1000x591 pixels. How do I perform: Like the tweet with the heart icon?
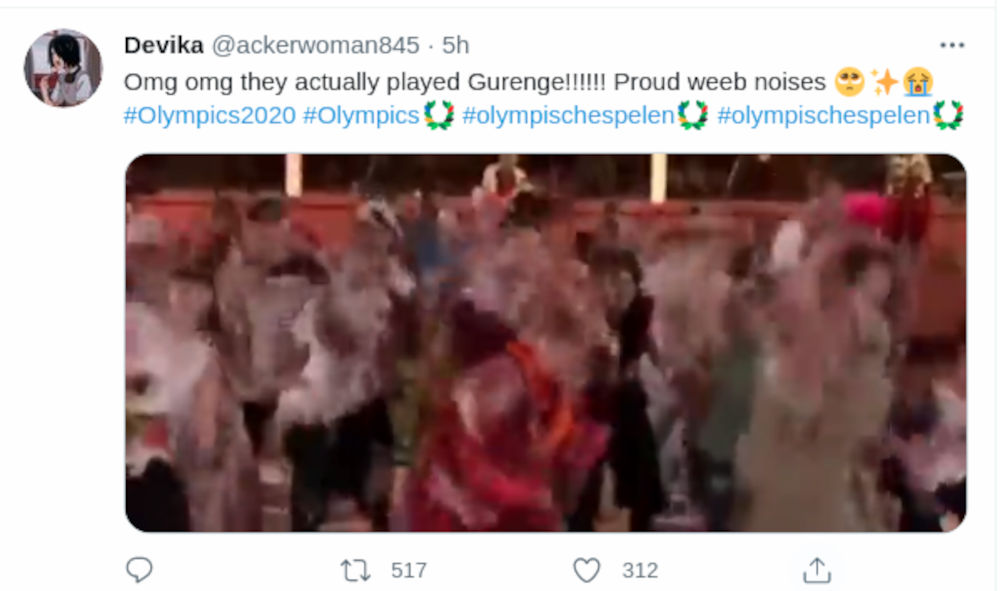point(587,570)
